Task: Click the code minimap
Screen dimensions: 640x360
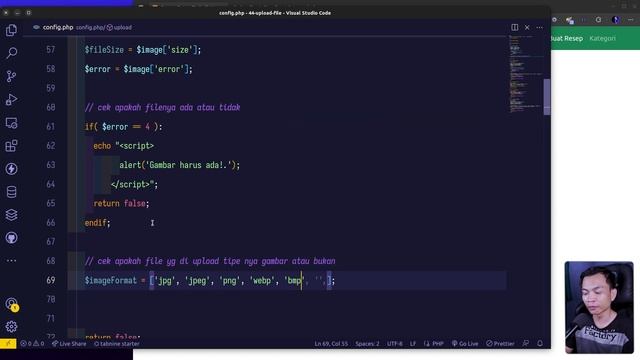Action: [525, 73]
